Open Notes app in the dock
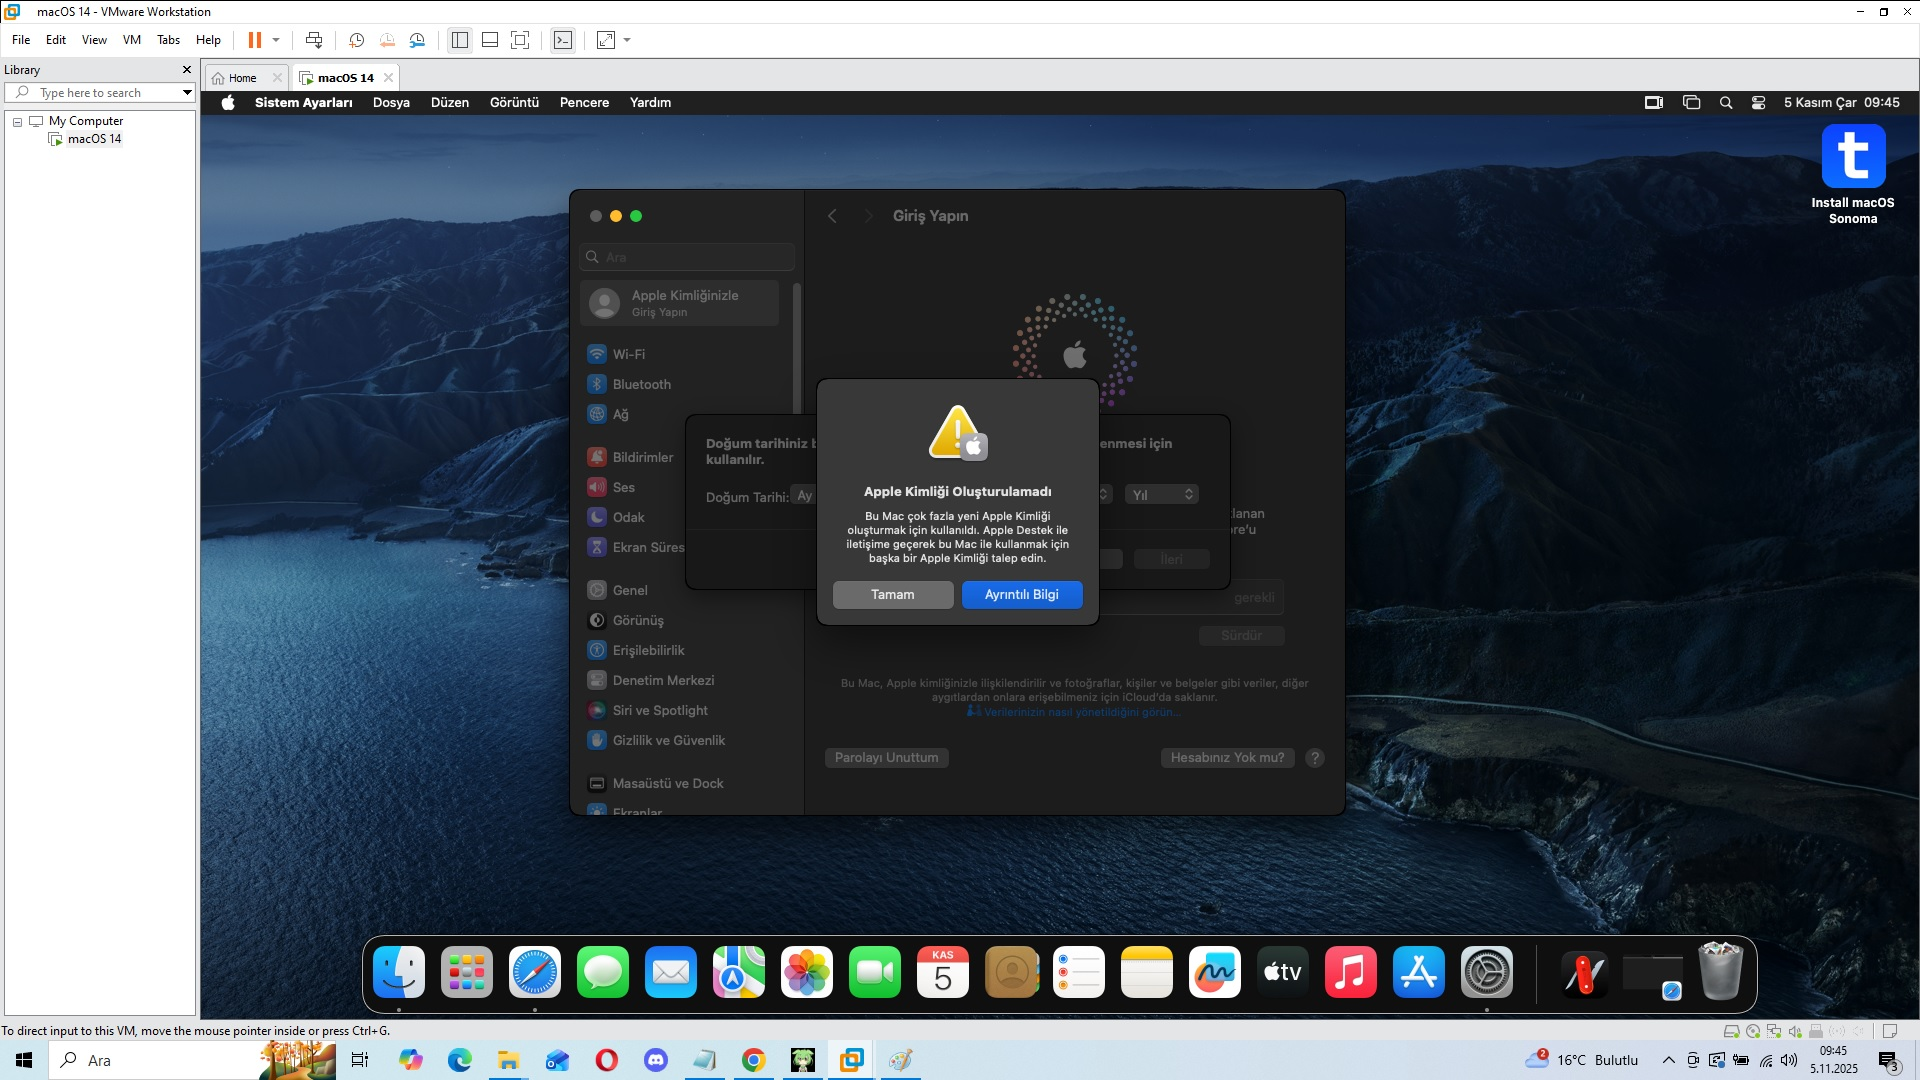This screenshot has height=1080, width=1920. click(1147, 972)
